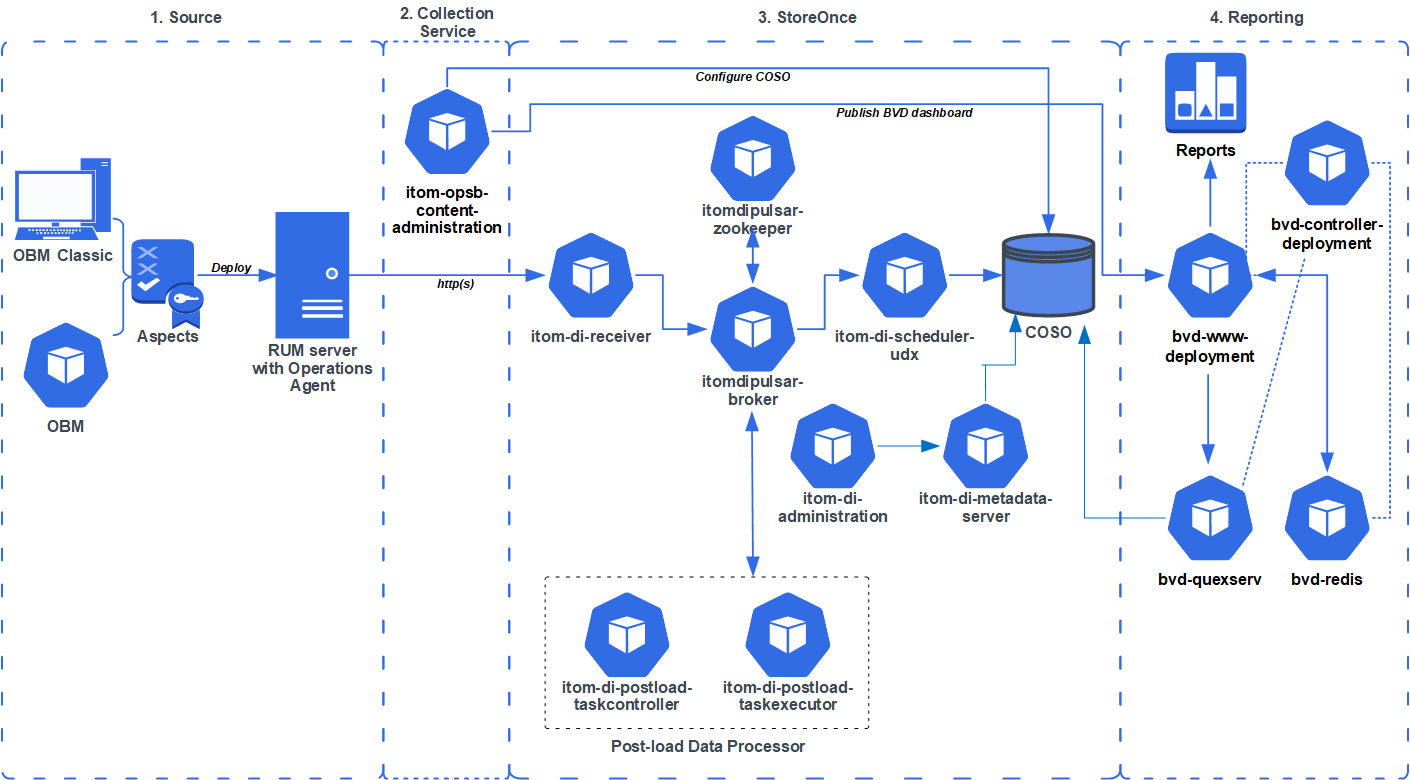This screenshot has height=780, width=1410.
Task: Select the 'itom-di-postload-taskexecutor' text label
Action: tap(788, 696)
